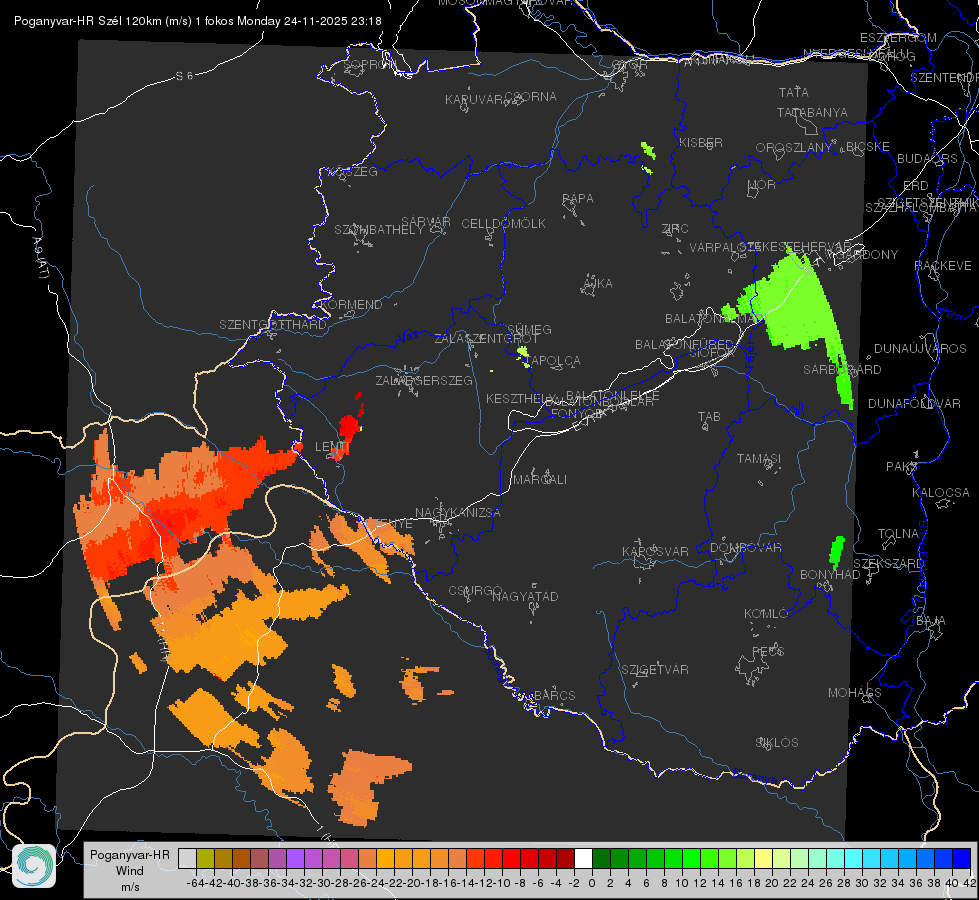The height and width of the screenshot is (900, 979).
Task: Click the red radar echo near Lenti
Action: tap(350, 428)
